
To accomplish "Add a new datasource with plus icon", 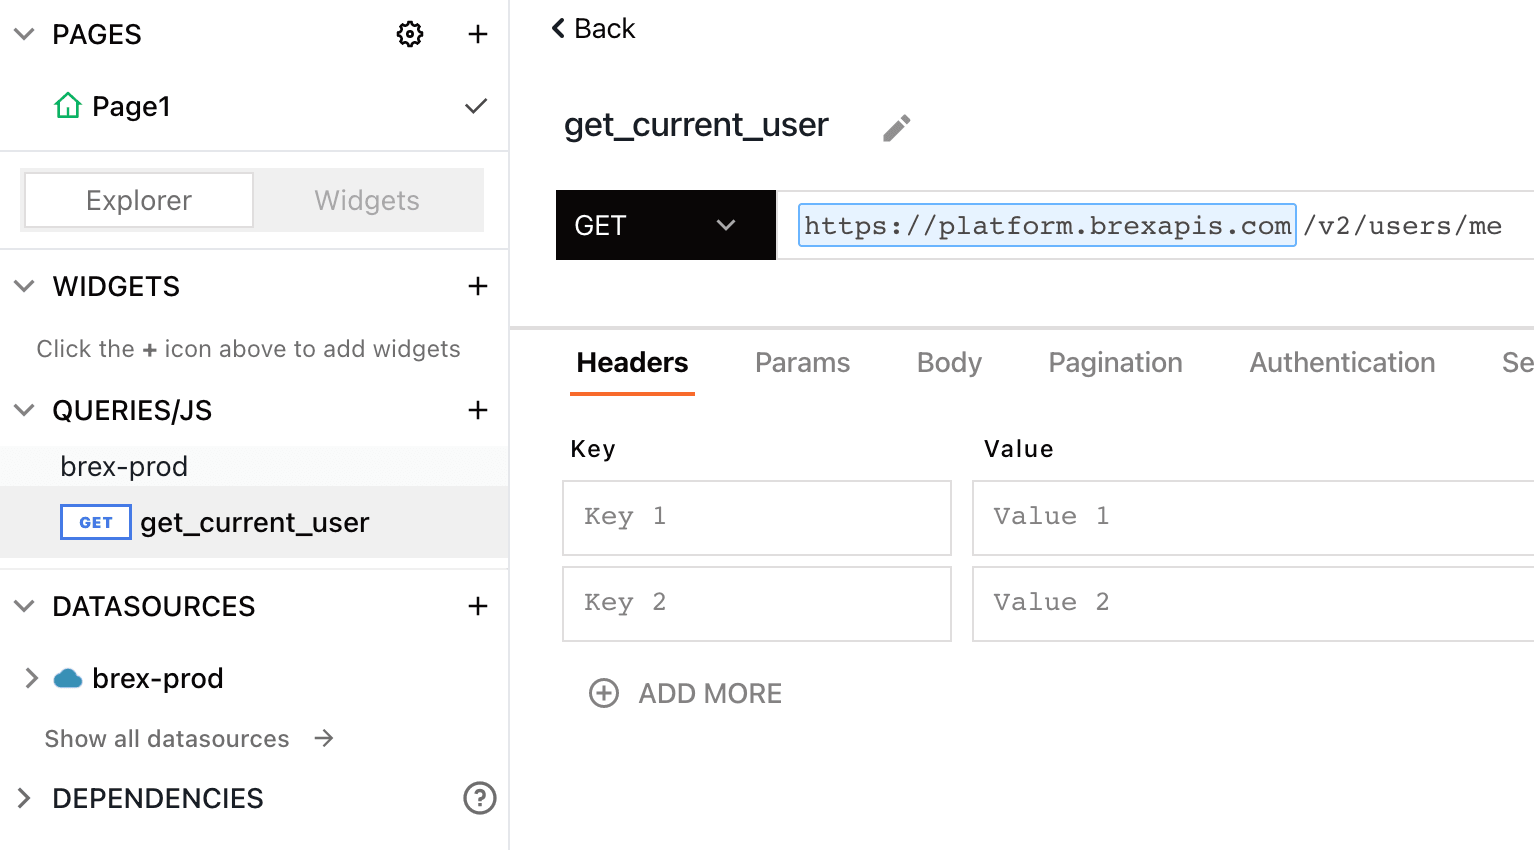I will click(x=478, y=606).
